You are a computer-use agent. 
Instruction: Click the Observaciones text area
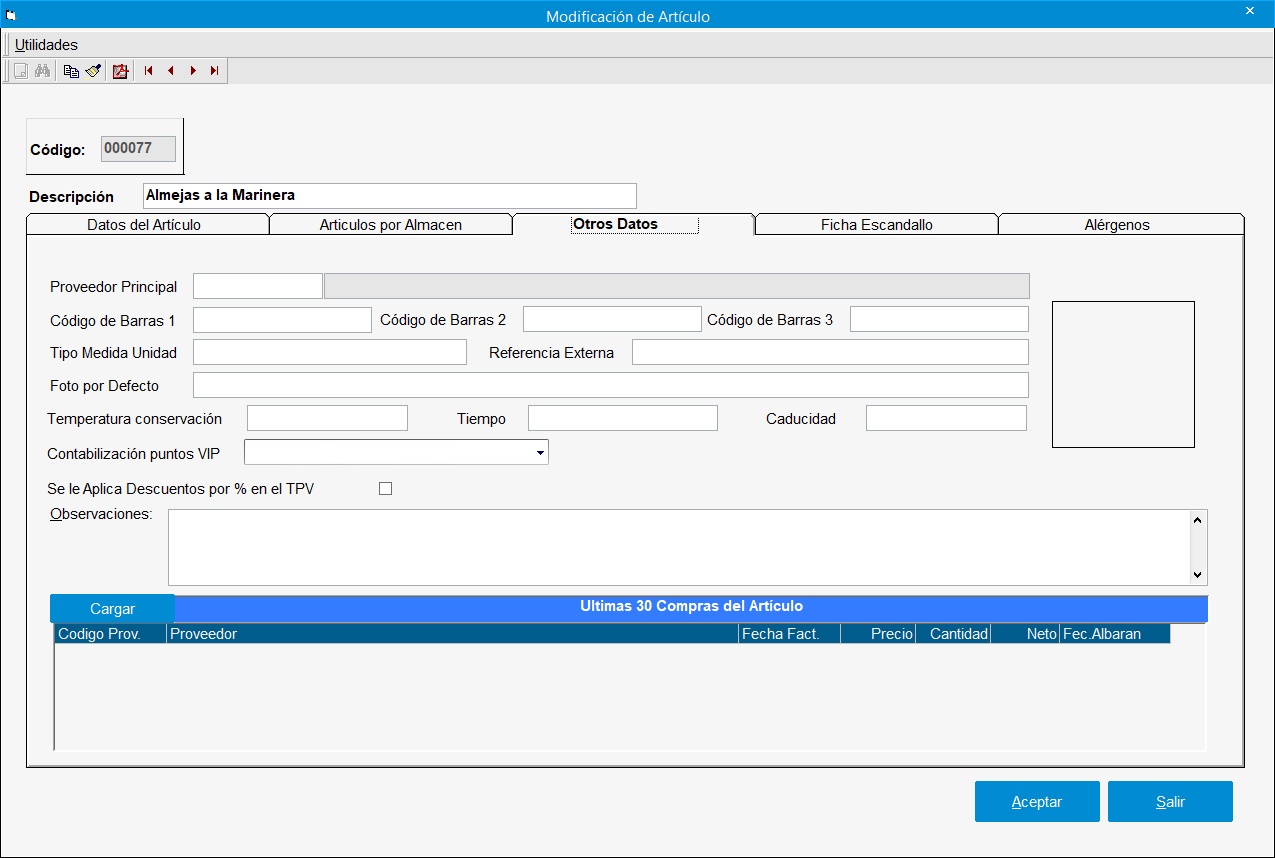tap(679, 547)
